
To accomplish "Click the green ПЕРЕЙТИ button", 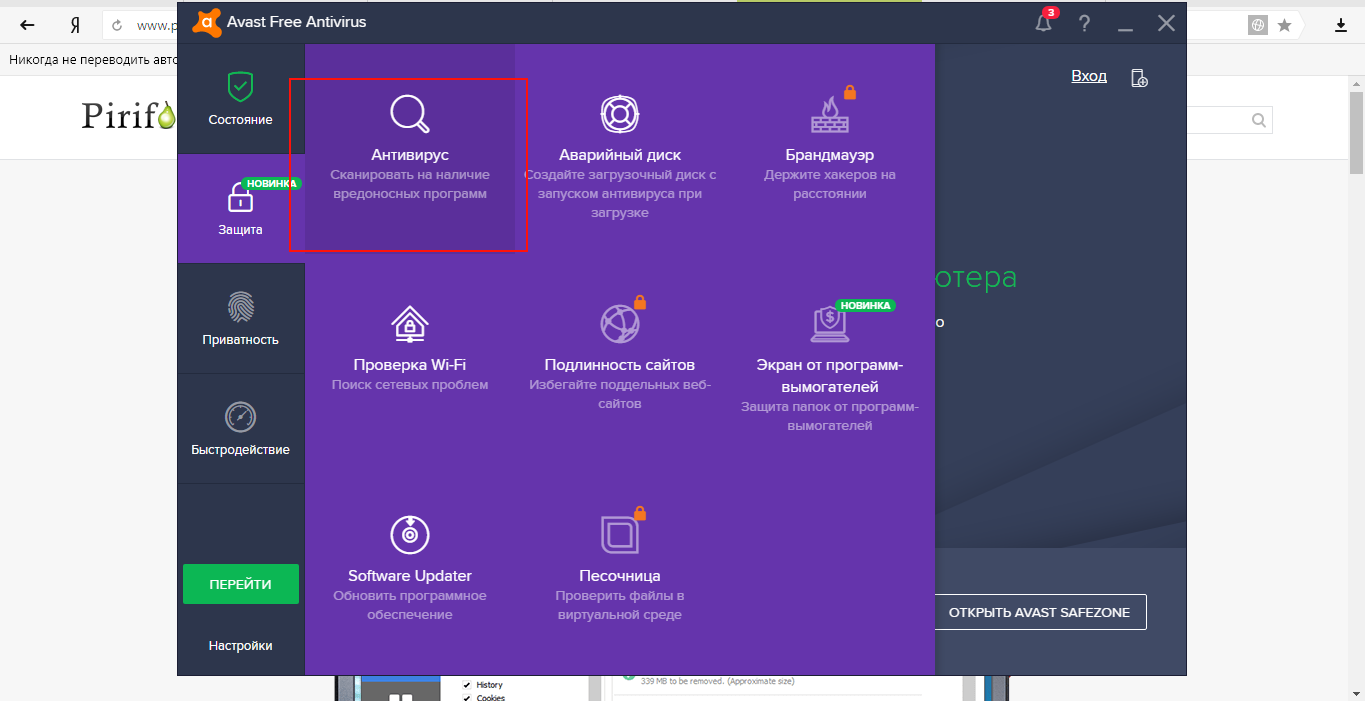I will click(241, 584).
